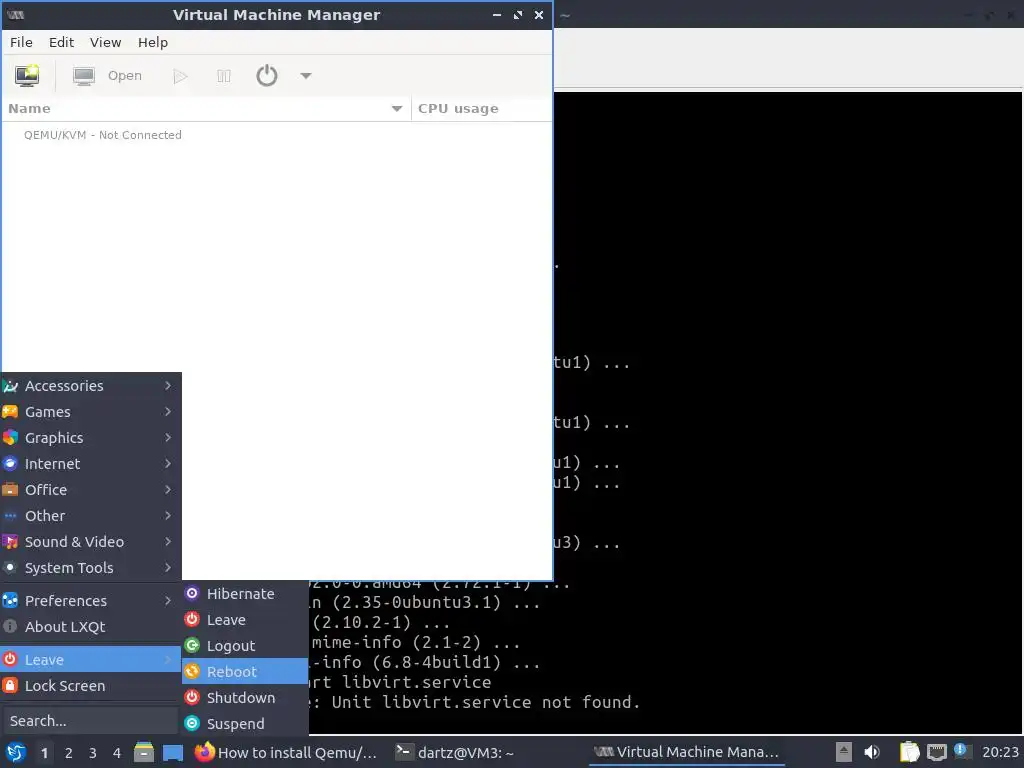The height and width of the screenshot is (768, 1024).
Task: Open the Help menu
Action: (153, 42)
